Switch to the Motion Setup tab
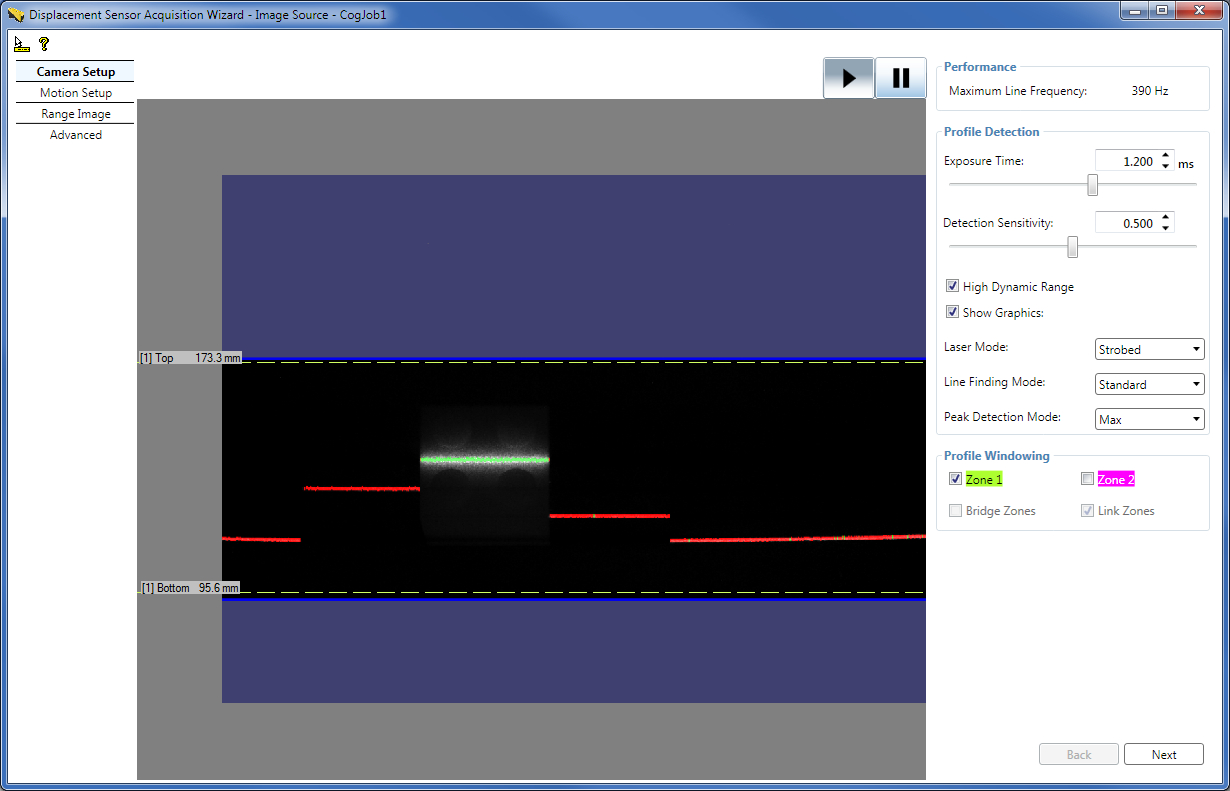Screen dimensions: 1230x791 (x=76, y=93)
